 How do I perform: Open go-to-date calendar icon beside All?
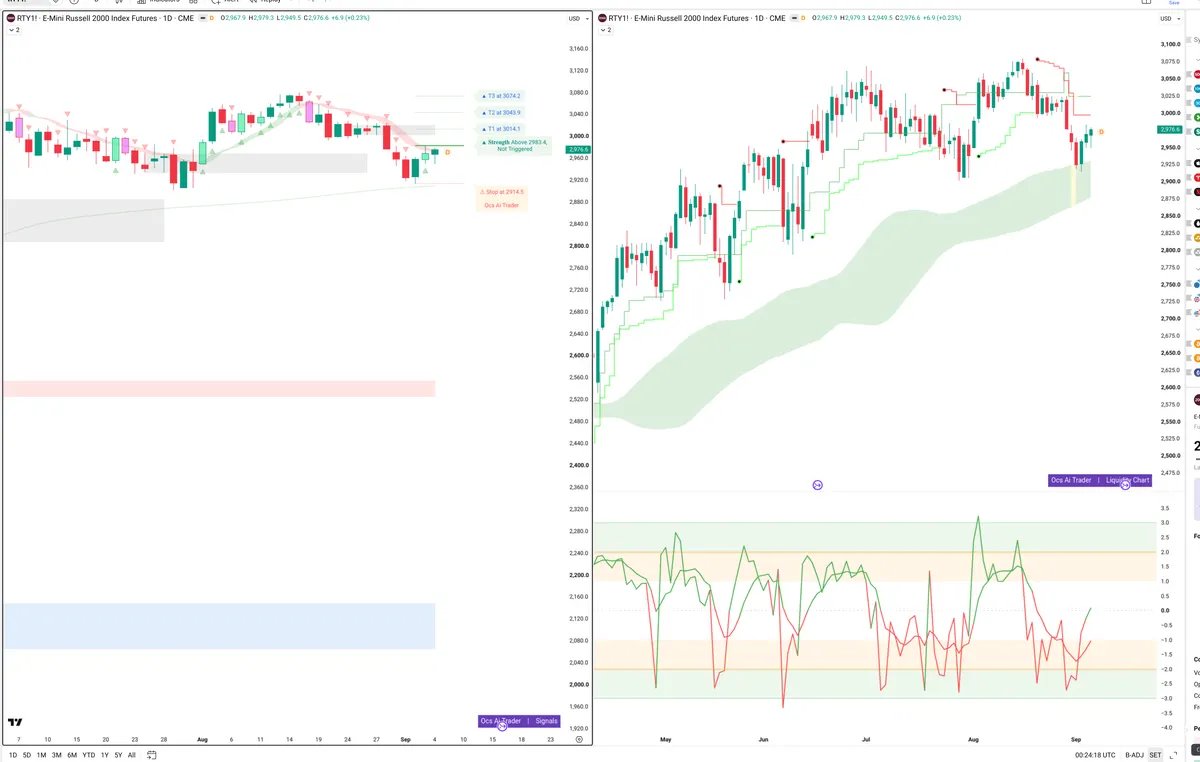(152, 755)
